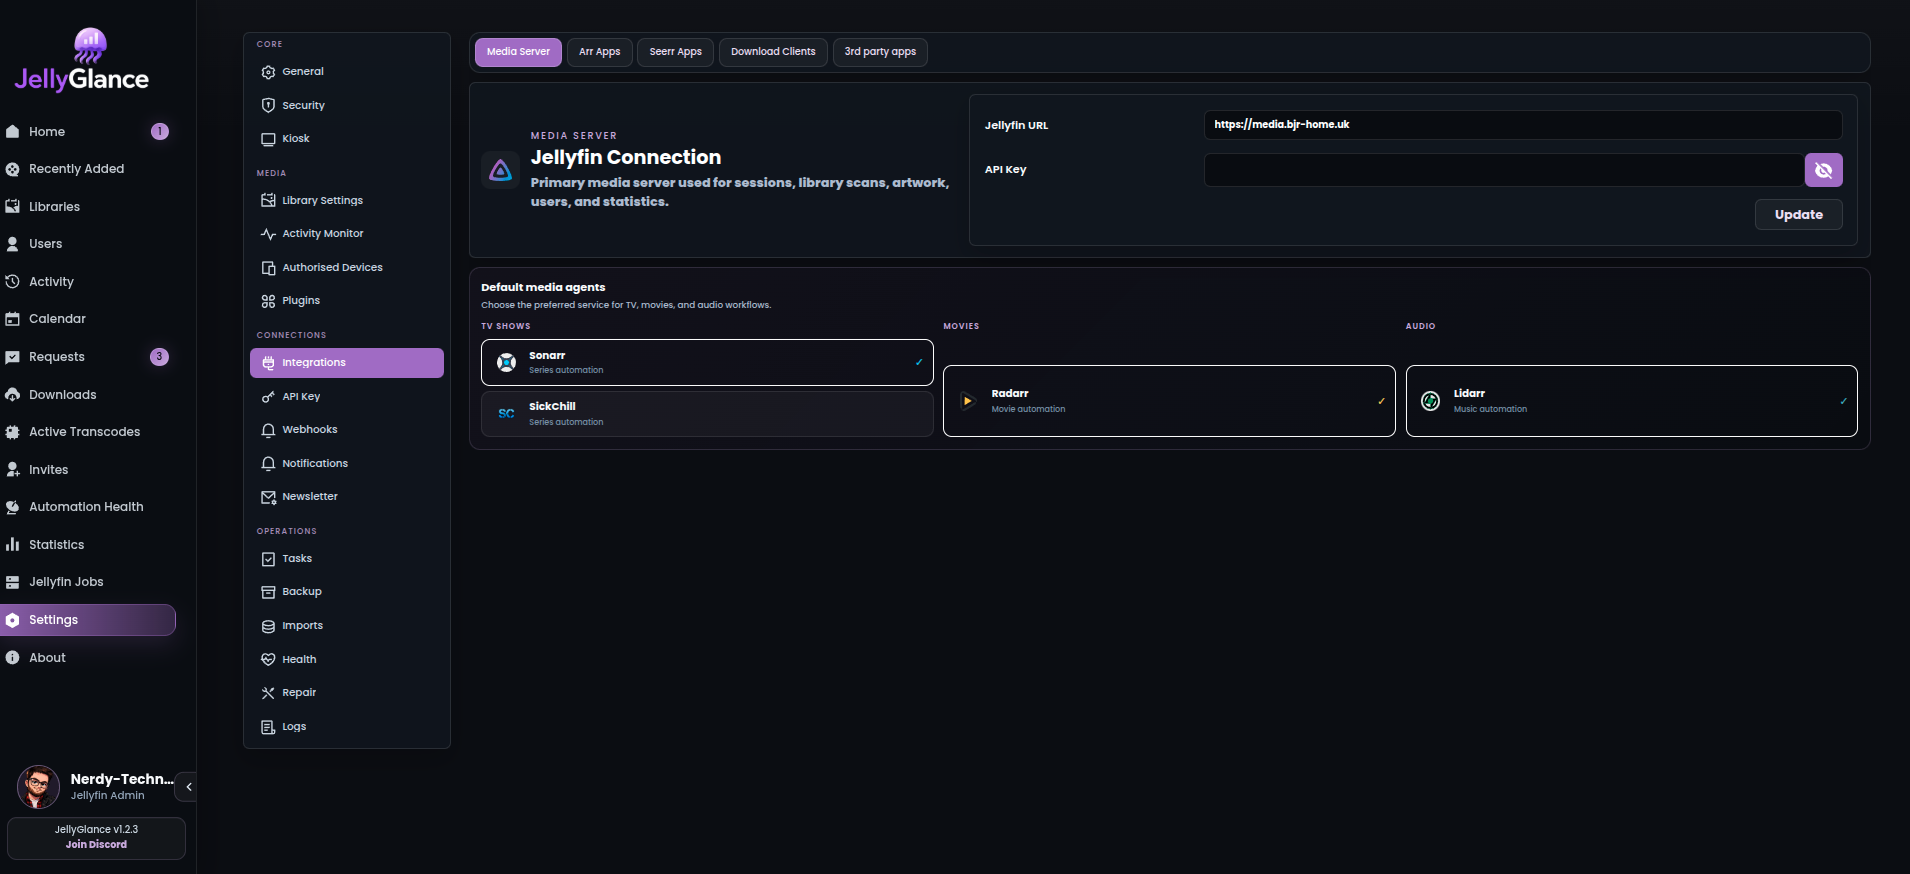1910x874 pixels.
Task: Switch to the 3rd party apps tab
Action: [x=880, y=52]
